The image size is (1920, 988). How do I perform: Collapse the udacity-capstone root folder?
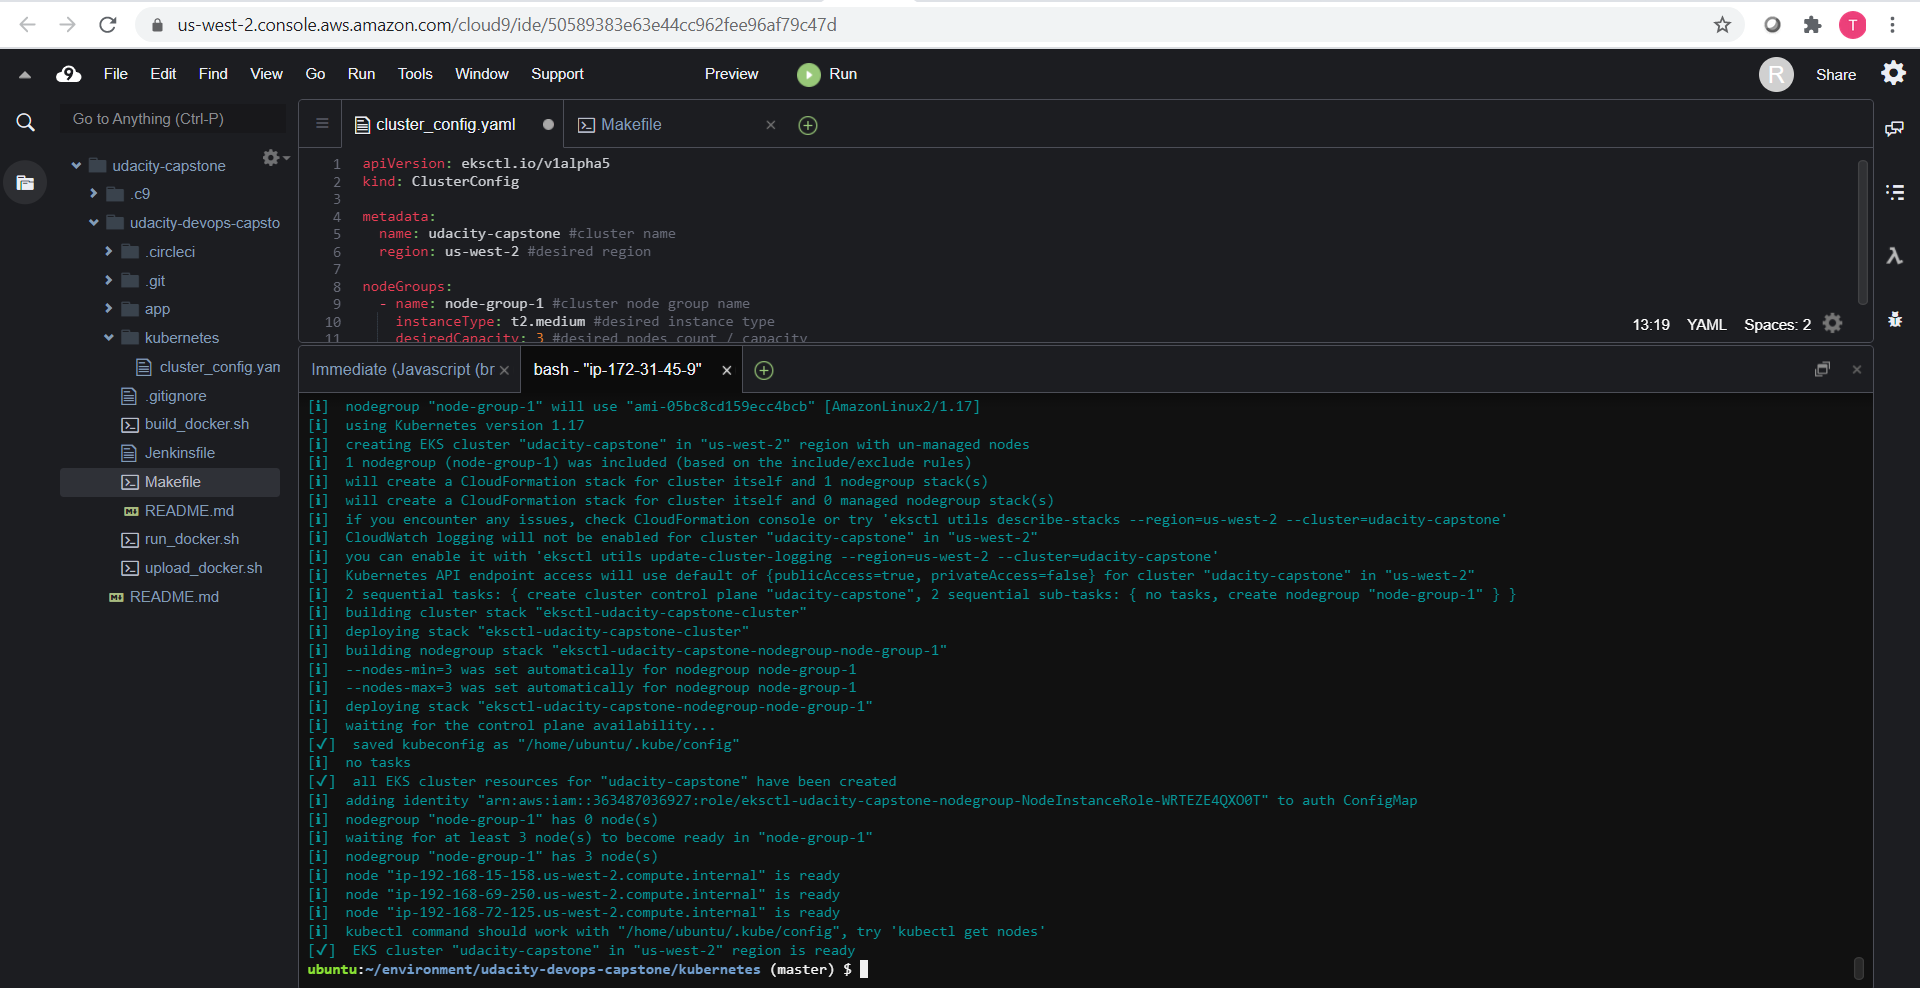pos(76,166)
